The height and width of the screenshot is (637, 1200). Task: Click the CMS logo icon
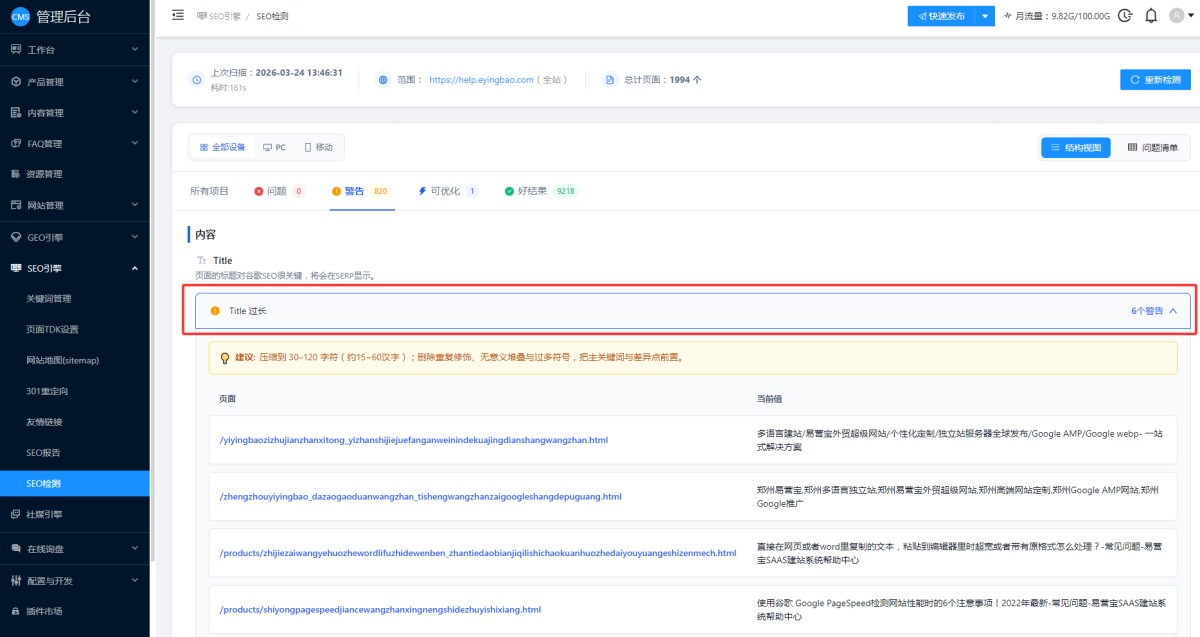(x=20, y=16)
